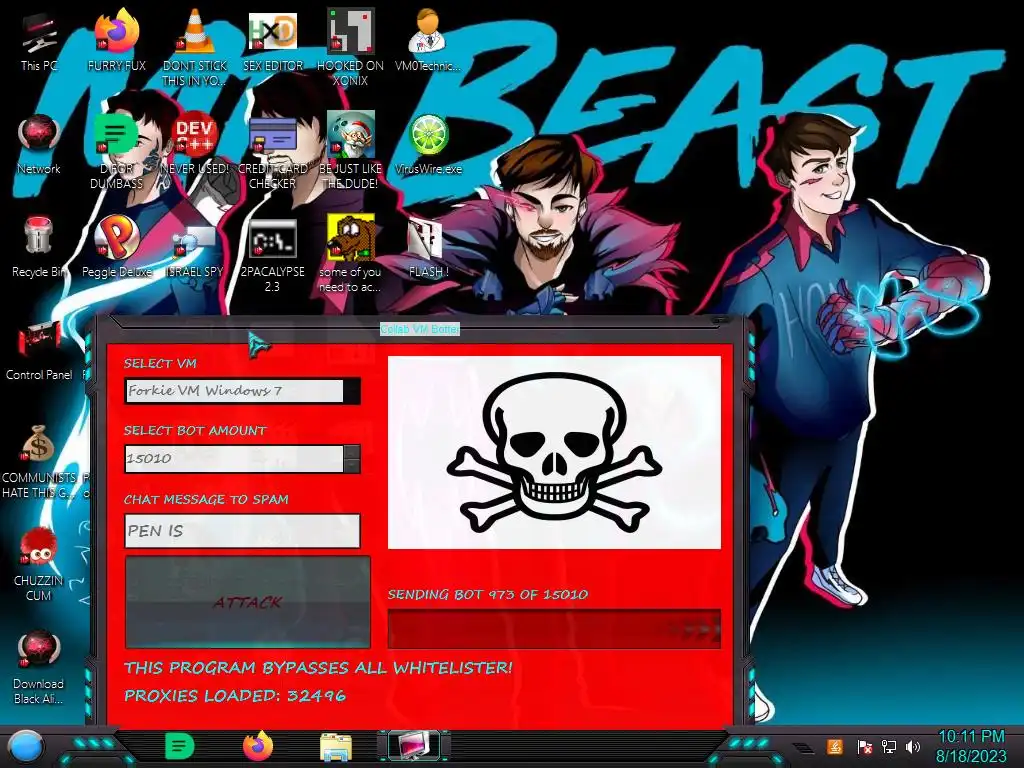The height and width of the screenshot is (768, 1024).
Task: Click the Forkie VM Windows 7 combo box
Action: [242, 391]
